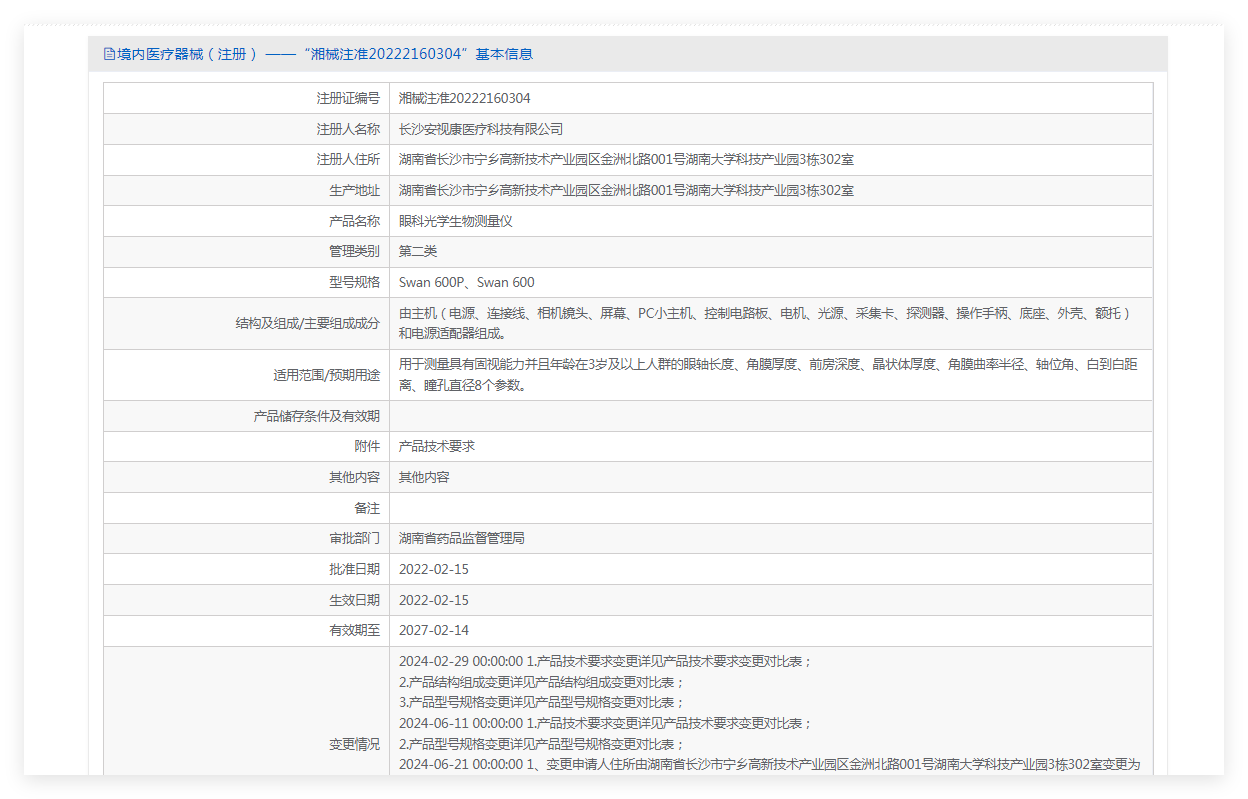This screenshot has height=799, width=1248.
Task: Click approval department 湖南省药品监督管理局
Action: click(x=462, y=538)
